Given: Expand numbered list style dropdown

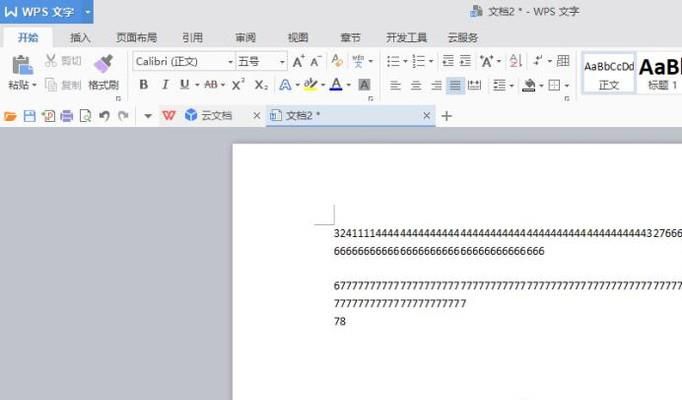Looking at the screenshot, I should coord(431,61).
